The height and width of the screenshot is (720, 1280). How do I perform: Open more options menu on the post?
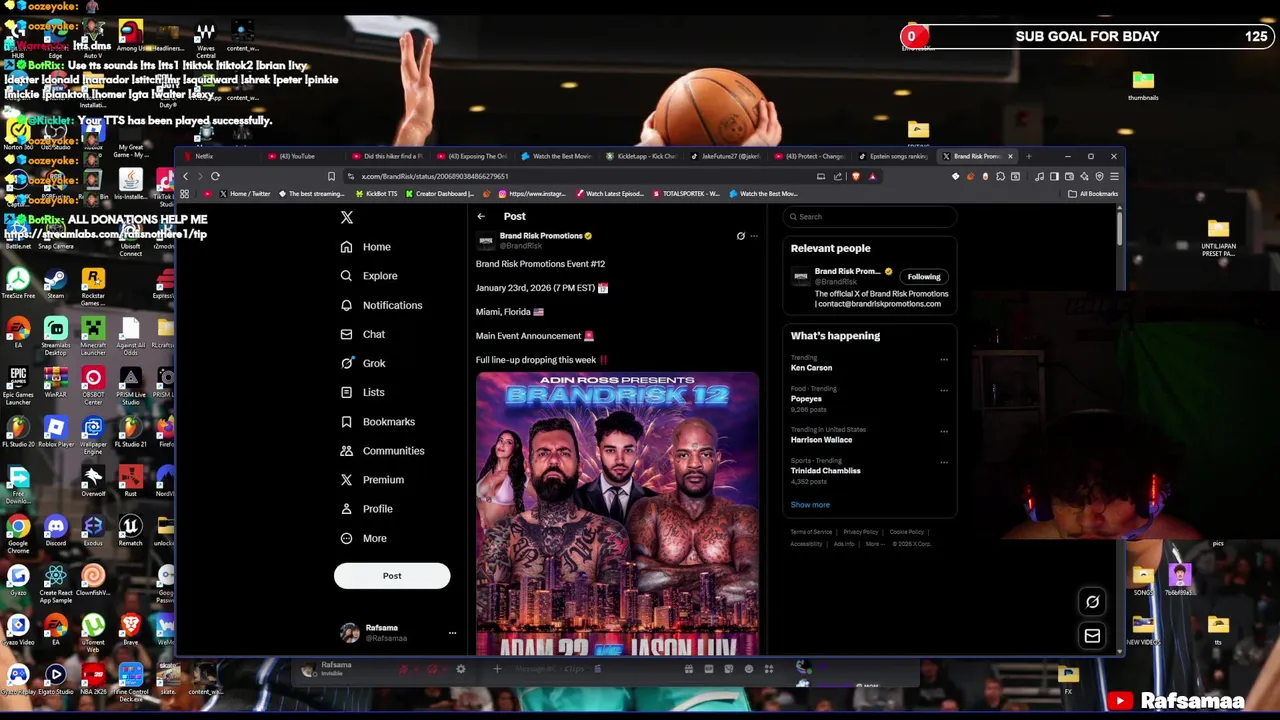click(754, 236)
